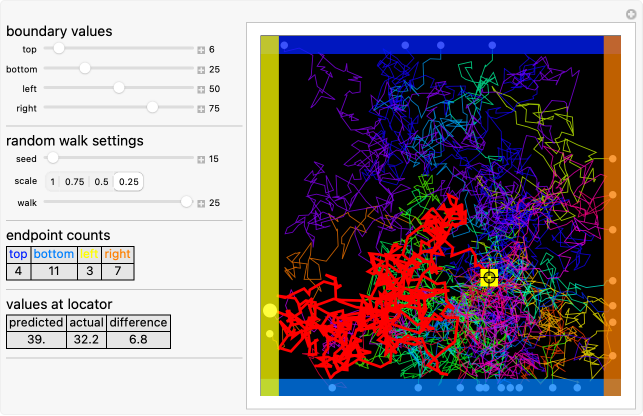The image size is (643, 416).
Task: Expand the top slider plus control
Action: click(x=201, y=50)
